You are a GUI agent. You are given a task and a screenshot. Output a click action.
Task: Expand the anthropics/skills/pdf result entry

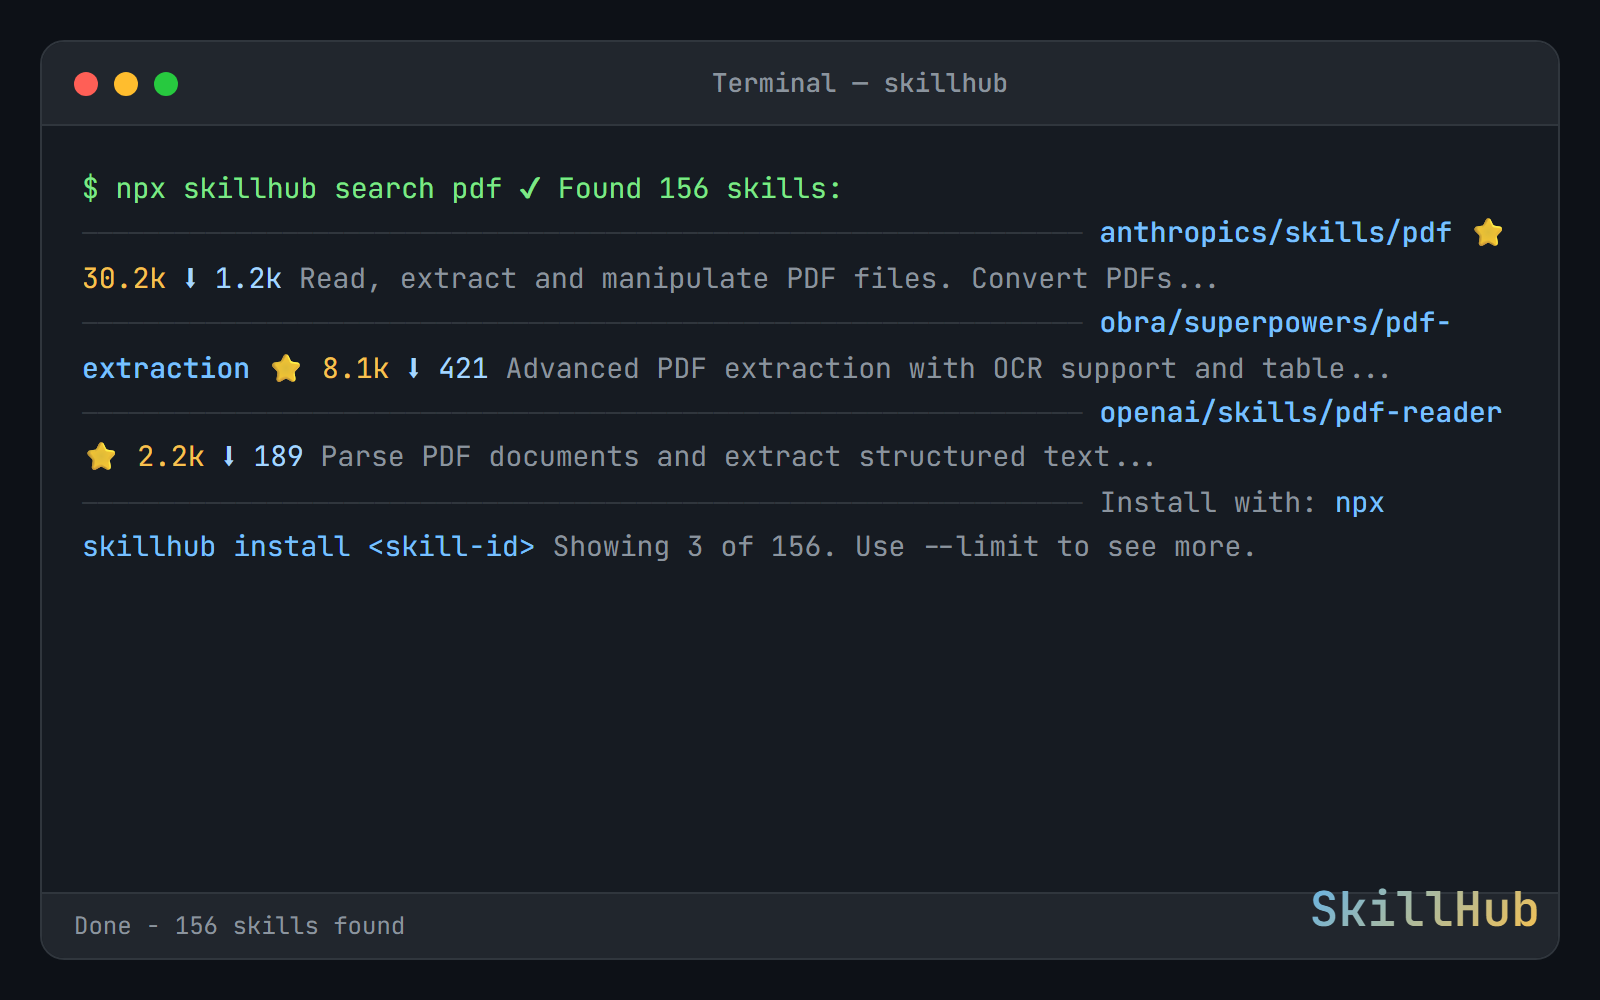click(1276, 232)
